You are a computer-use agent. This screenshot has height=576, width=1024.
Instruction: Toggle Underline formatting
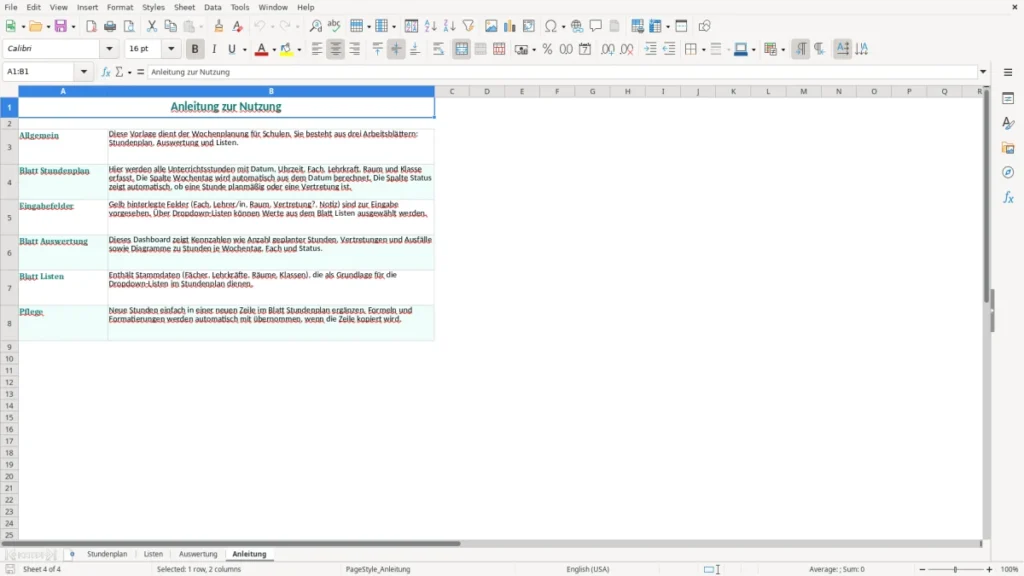231,49
